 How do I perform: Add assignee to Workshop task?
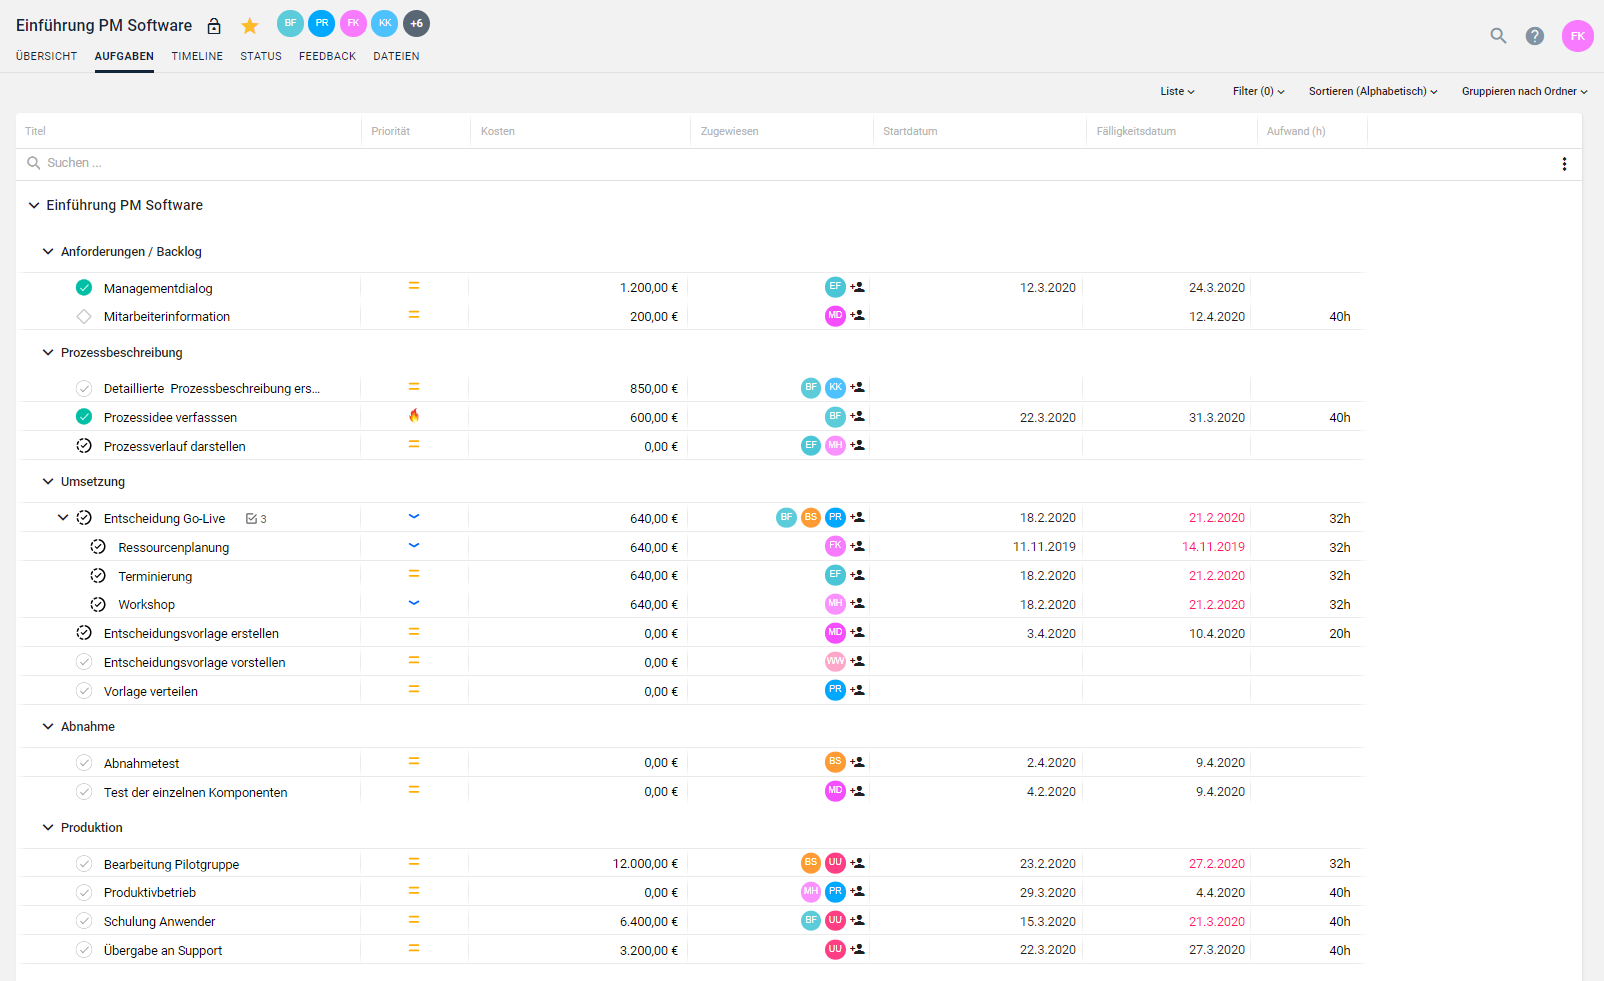(x=858, y=603)
